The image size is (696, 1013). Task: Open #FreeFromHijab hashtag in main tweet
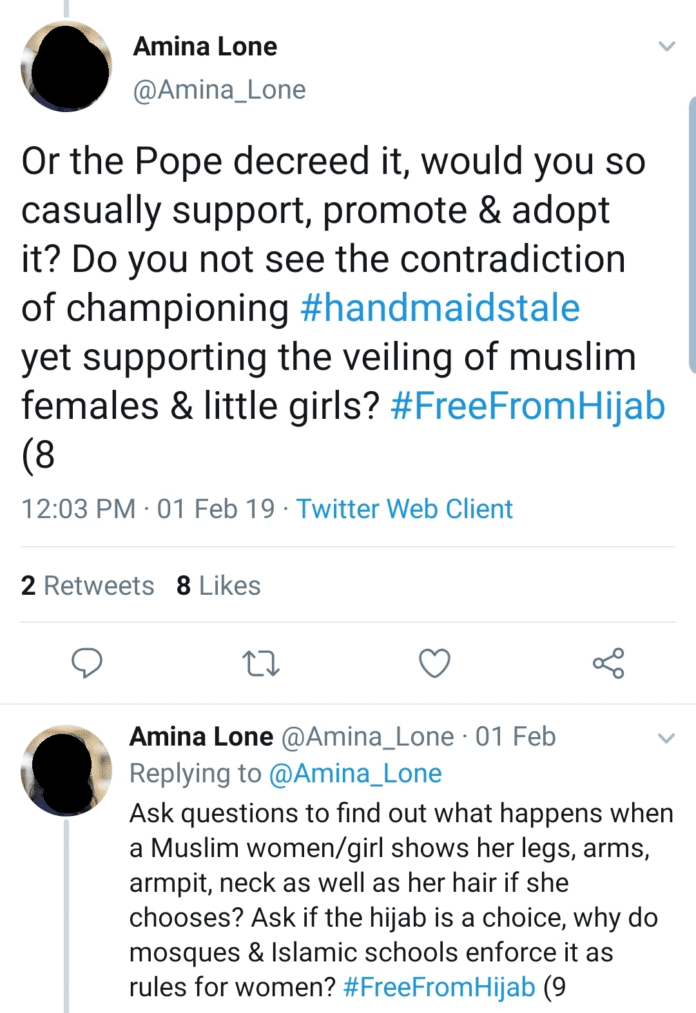tap(528, 406)
